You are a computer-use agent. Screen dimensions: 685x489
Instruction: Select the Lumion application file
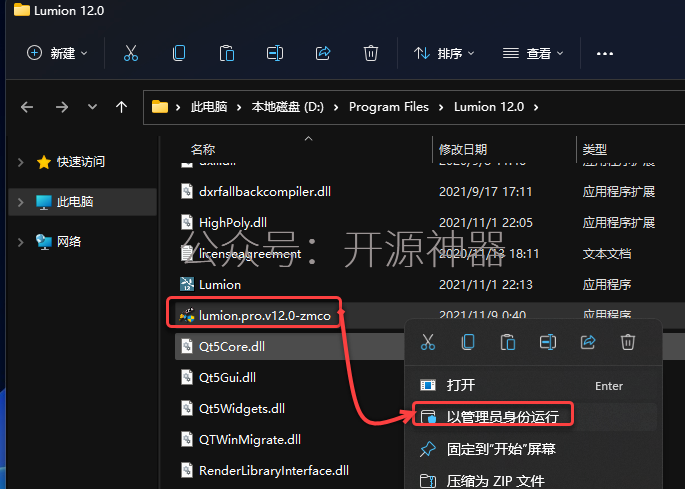[x=220, y=284]
